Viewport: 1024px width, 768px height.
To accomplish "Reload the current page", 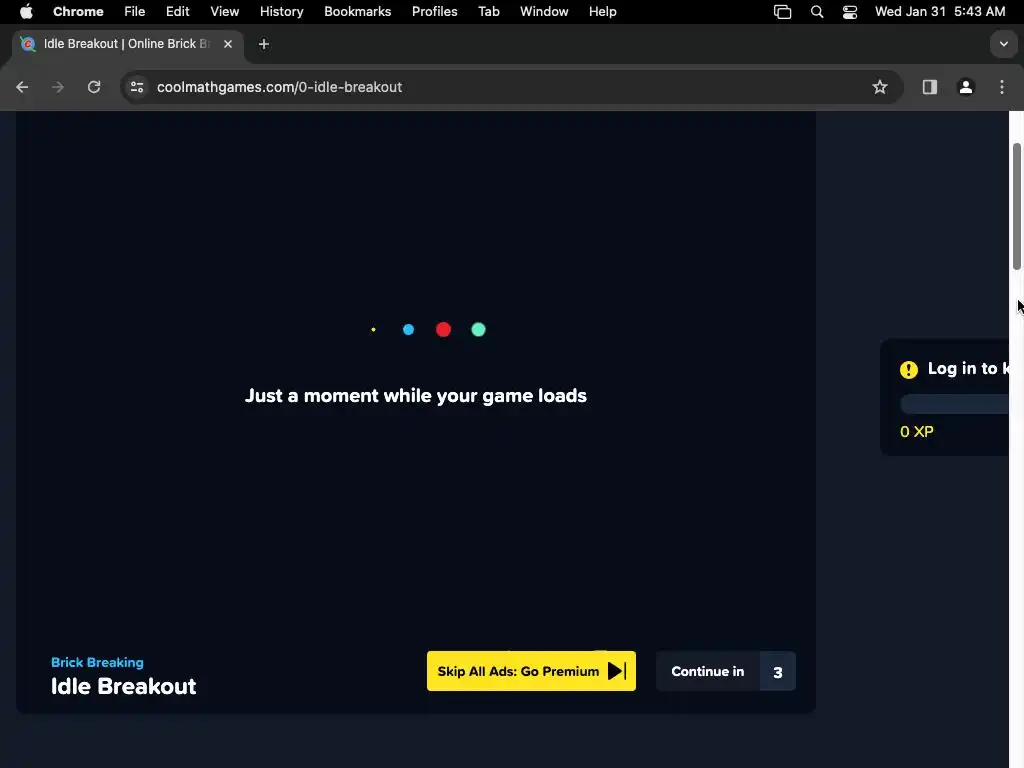I will click(x=94, y=87).
